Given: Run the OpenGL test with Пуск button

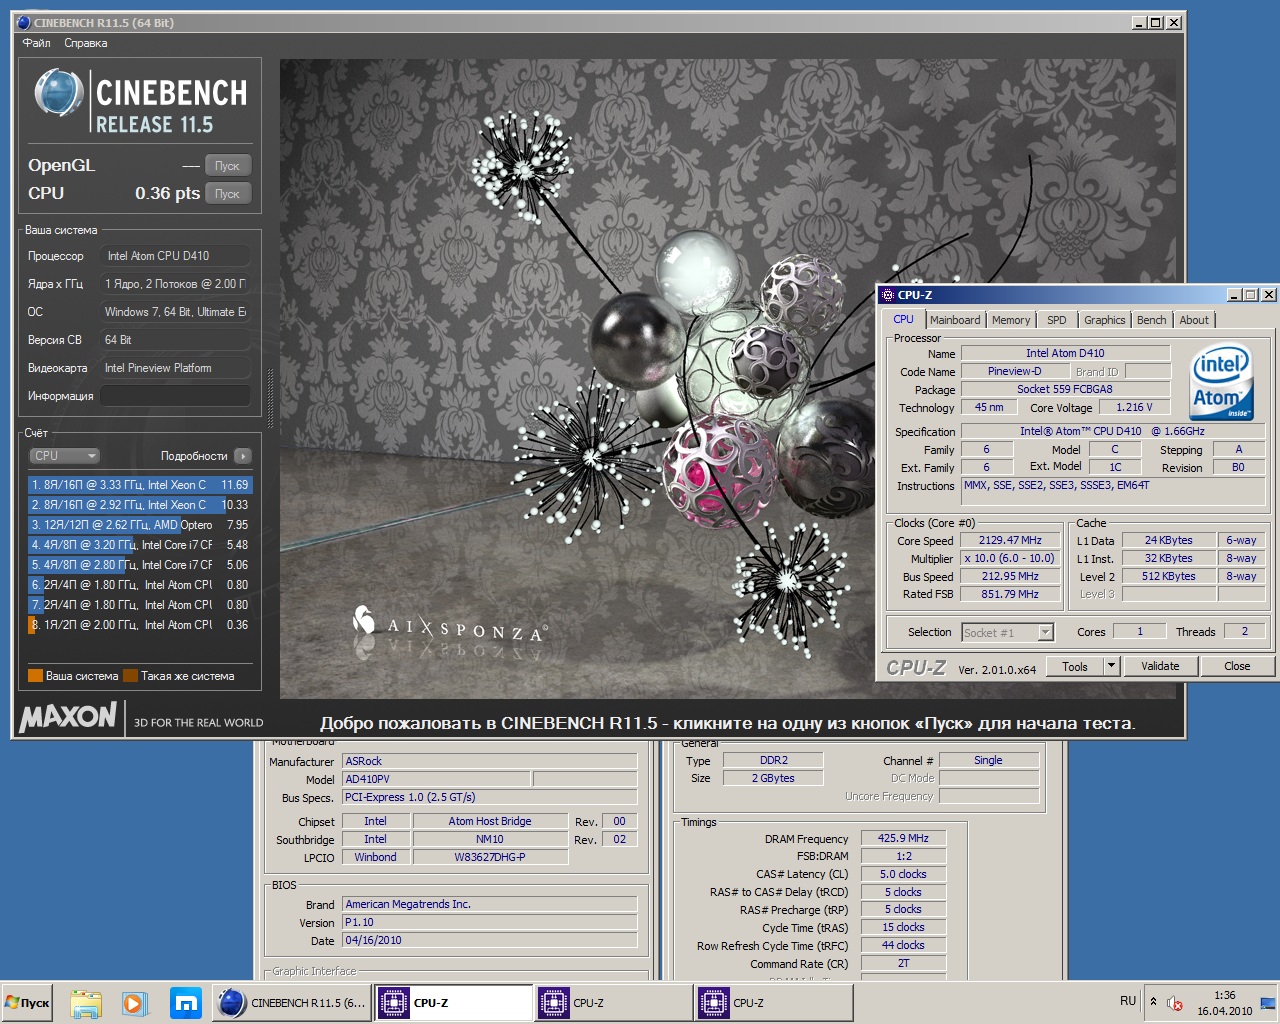Looking at the screenshot, I should 227,165.
